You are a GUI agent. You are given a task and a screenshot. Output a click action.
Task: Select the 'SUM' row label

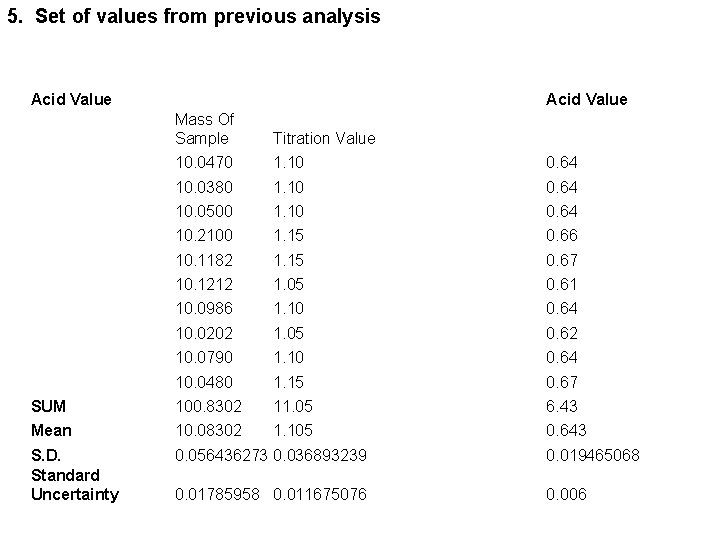pos(49,406)
